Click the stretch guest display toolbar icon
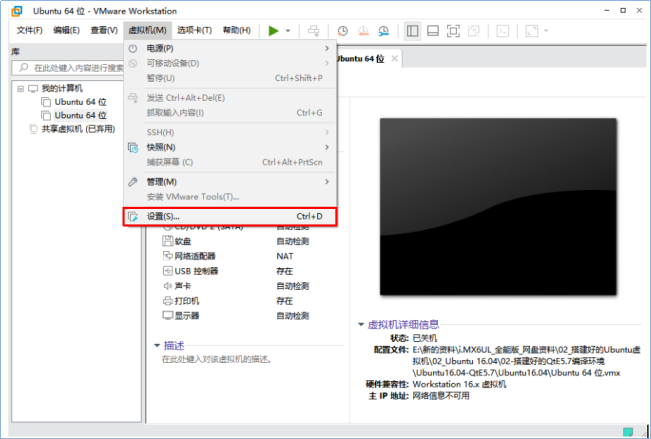Image resolution: width=651 pixels, height=439 pixels. (532, 31)
